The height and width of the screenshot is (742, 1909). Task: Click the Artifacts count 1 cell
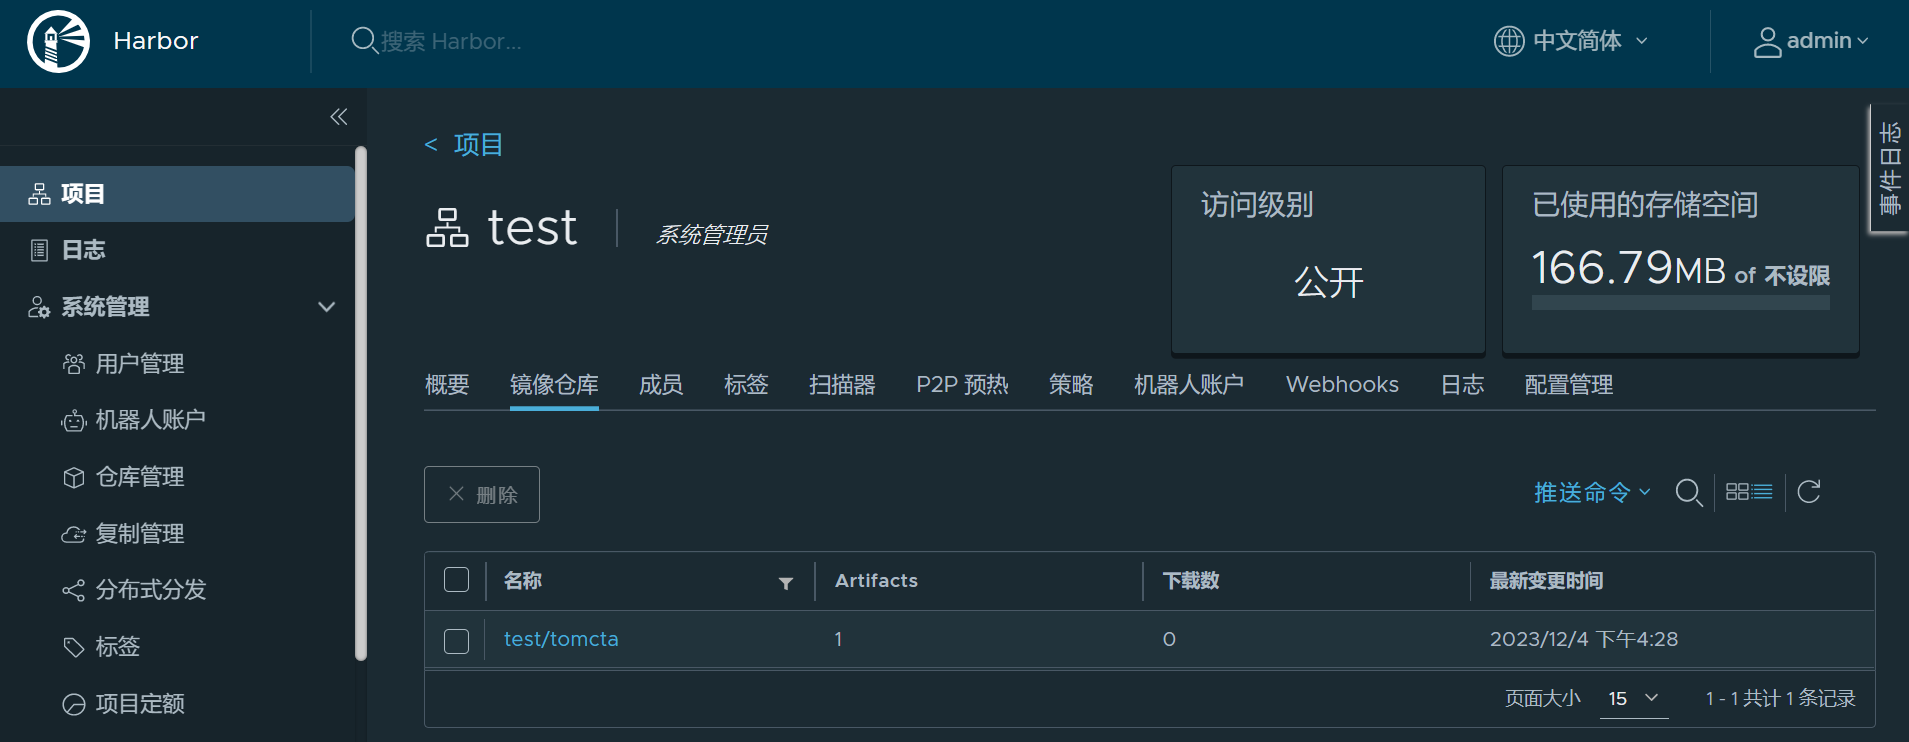(x=838, y=639)
